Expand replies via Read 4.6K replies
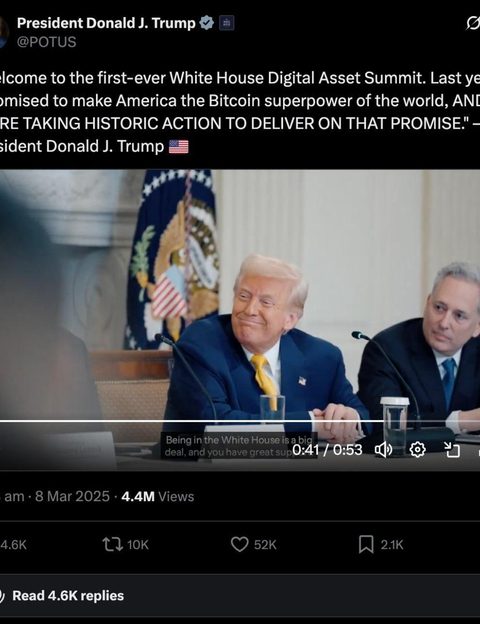Viewport: 480px width, 624px height. click(x=68, y=596)
